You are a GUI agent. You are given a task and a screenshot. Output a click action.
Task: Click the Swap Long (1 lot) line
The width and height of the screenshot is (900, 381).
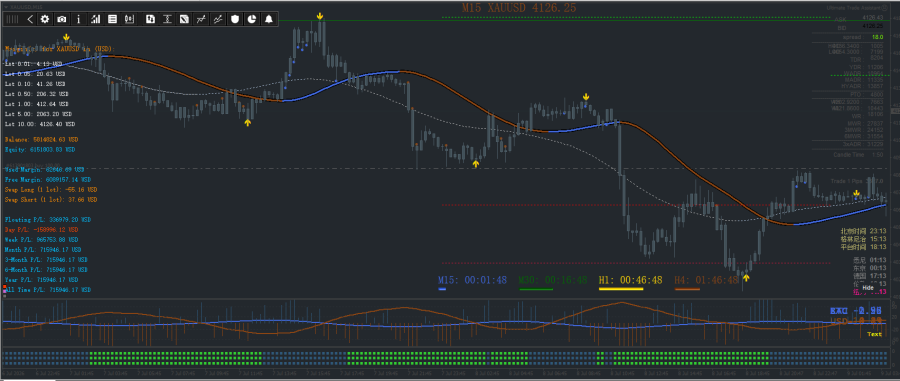(51, 189)
